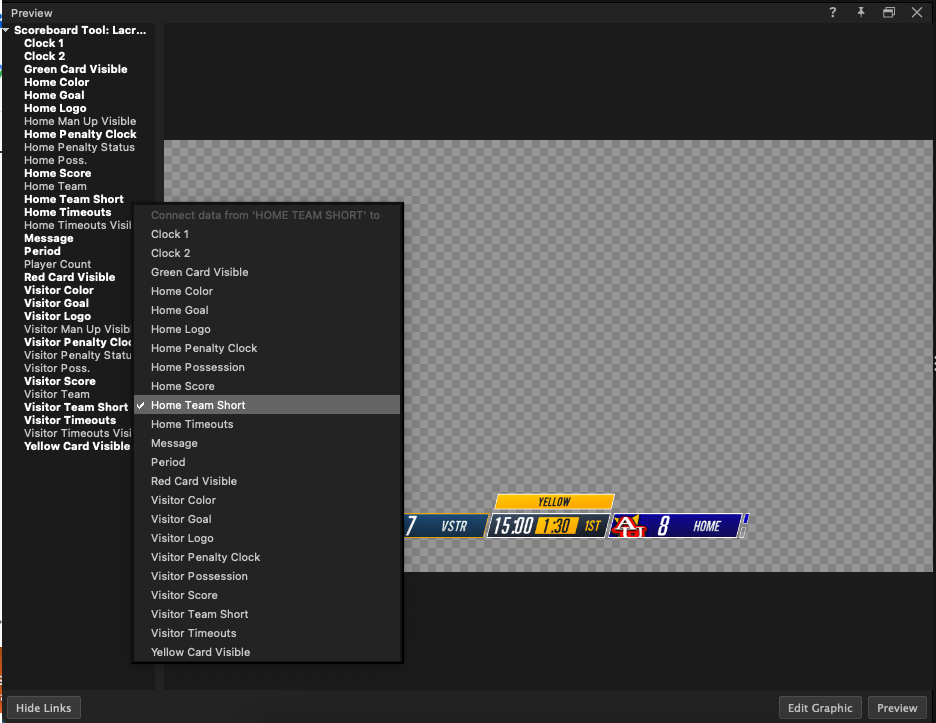Choose 'Home Possession' from the connect menu
This screenshot has width=936, height=723.
click(x=267, y=367)
